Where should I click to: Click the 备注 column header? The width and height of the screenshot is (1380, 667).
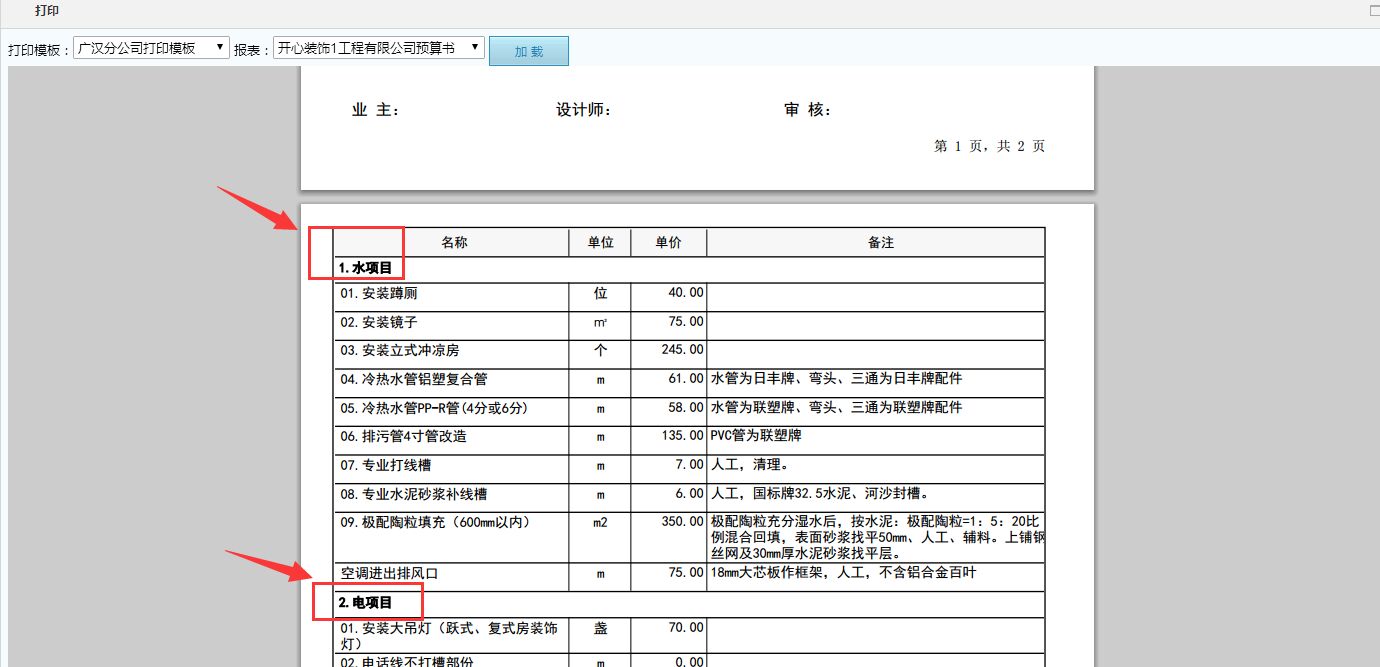(x=881, y=241)
